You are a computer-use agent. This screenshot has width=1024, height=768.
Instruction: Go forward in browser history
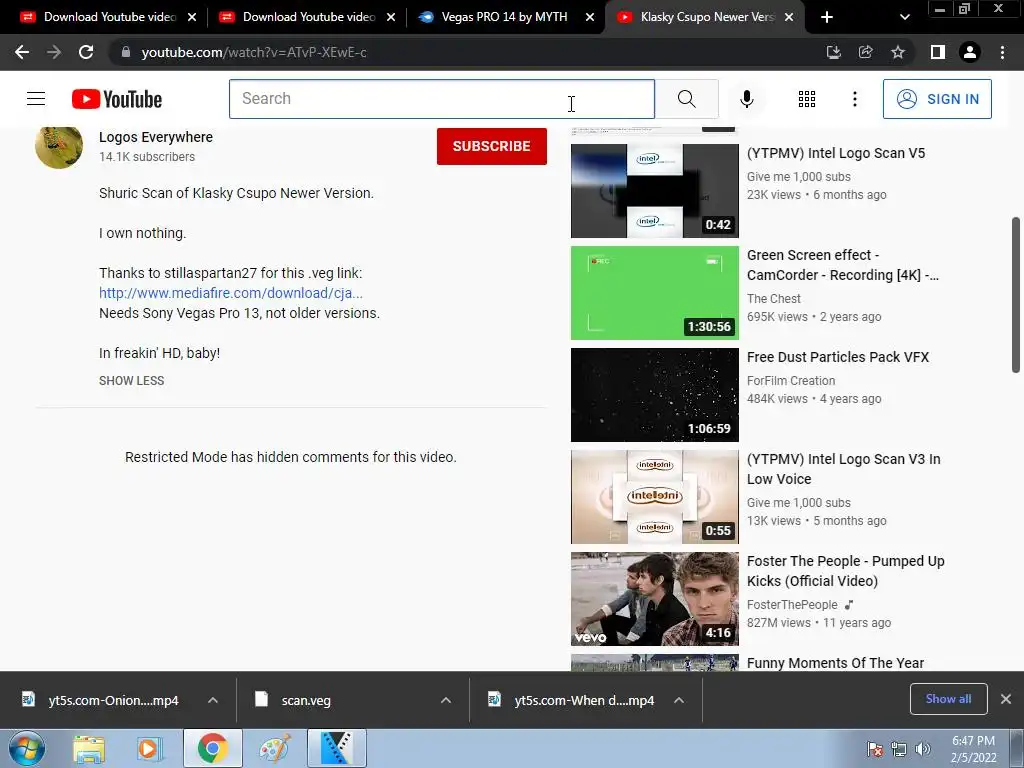[54, 52]
